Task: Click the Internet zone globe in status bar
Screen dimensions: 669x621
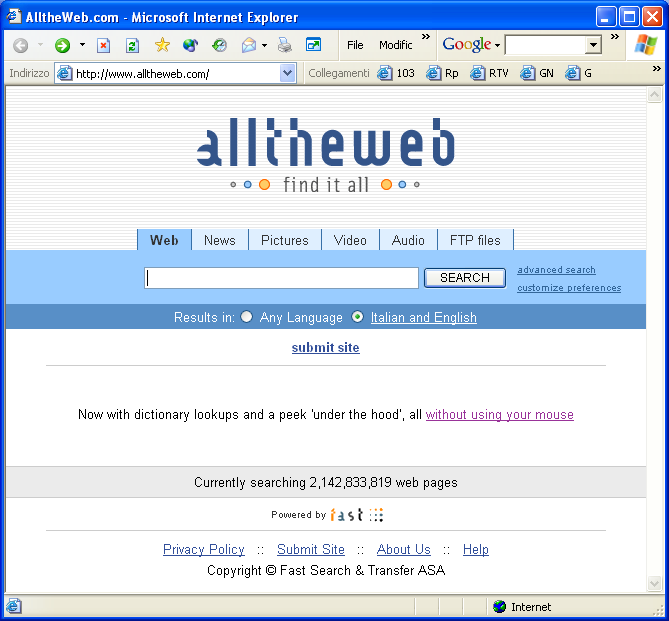Action: click(x=499, y=606)
